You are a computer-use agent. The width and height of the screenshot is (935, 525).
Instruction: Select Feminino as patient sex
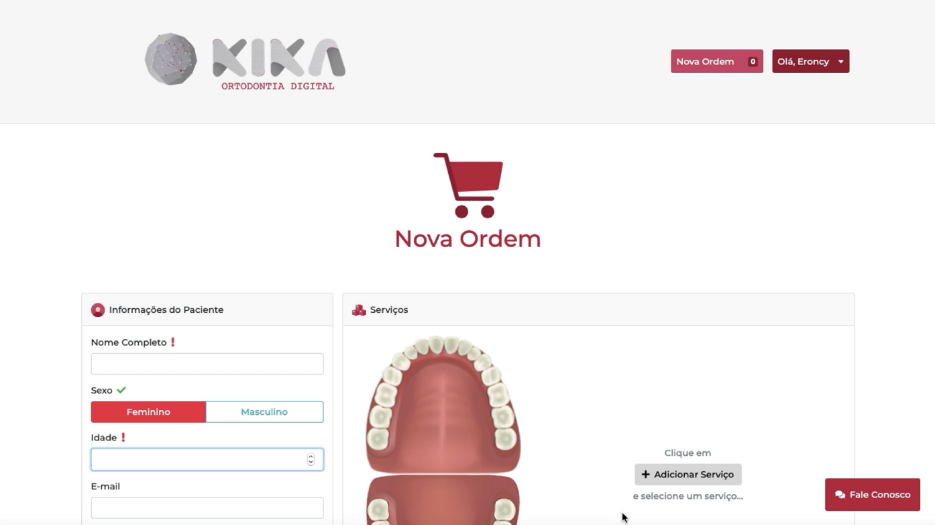coord(148,412)
